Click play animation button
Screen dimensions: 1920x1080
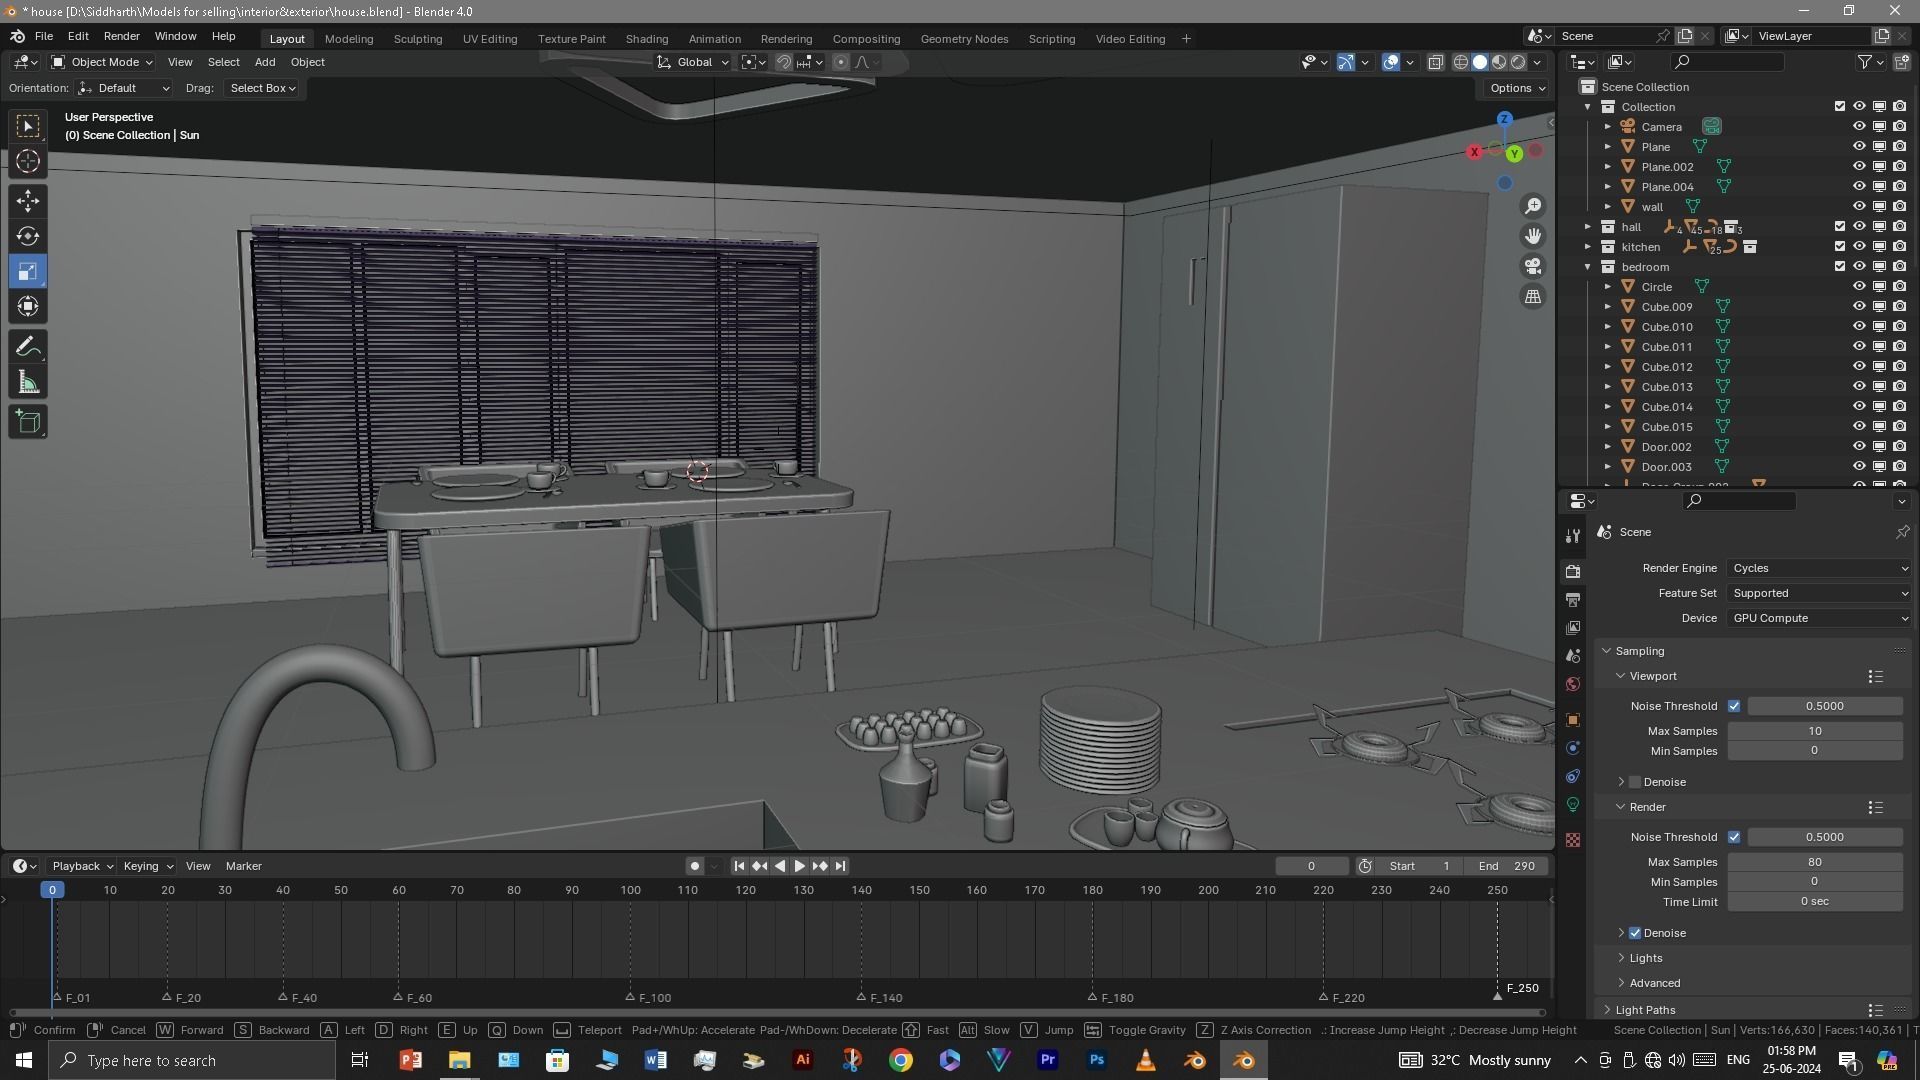[800, 866]
